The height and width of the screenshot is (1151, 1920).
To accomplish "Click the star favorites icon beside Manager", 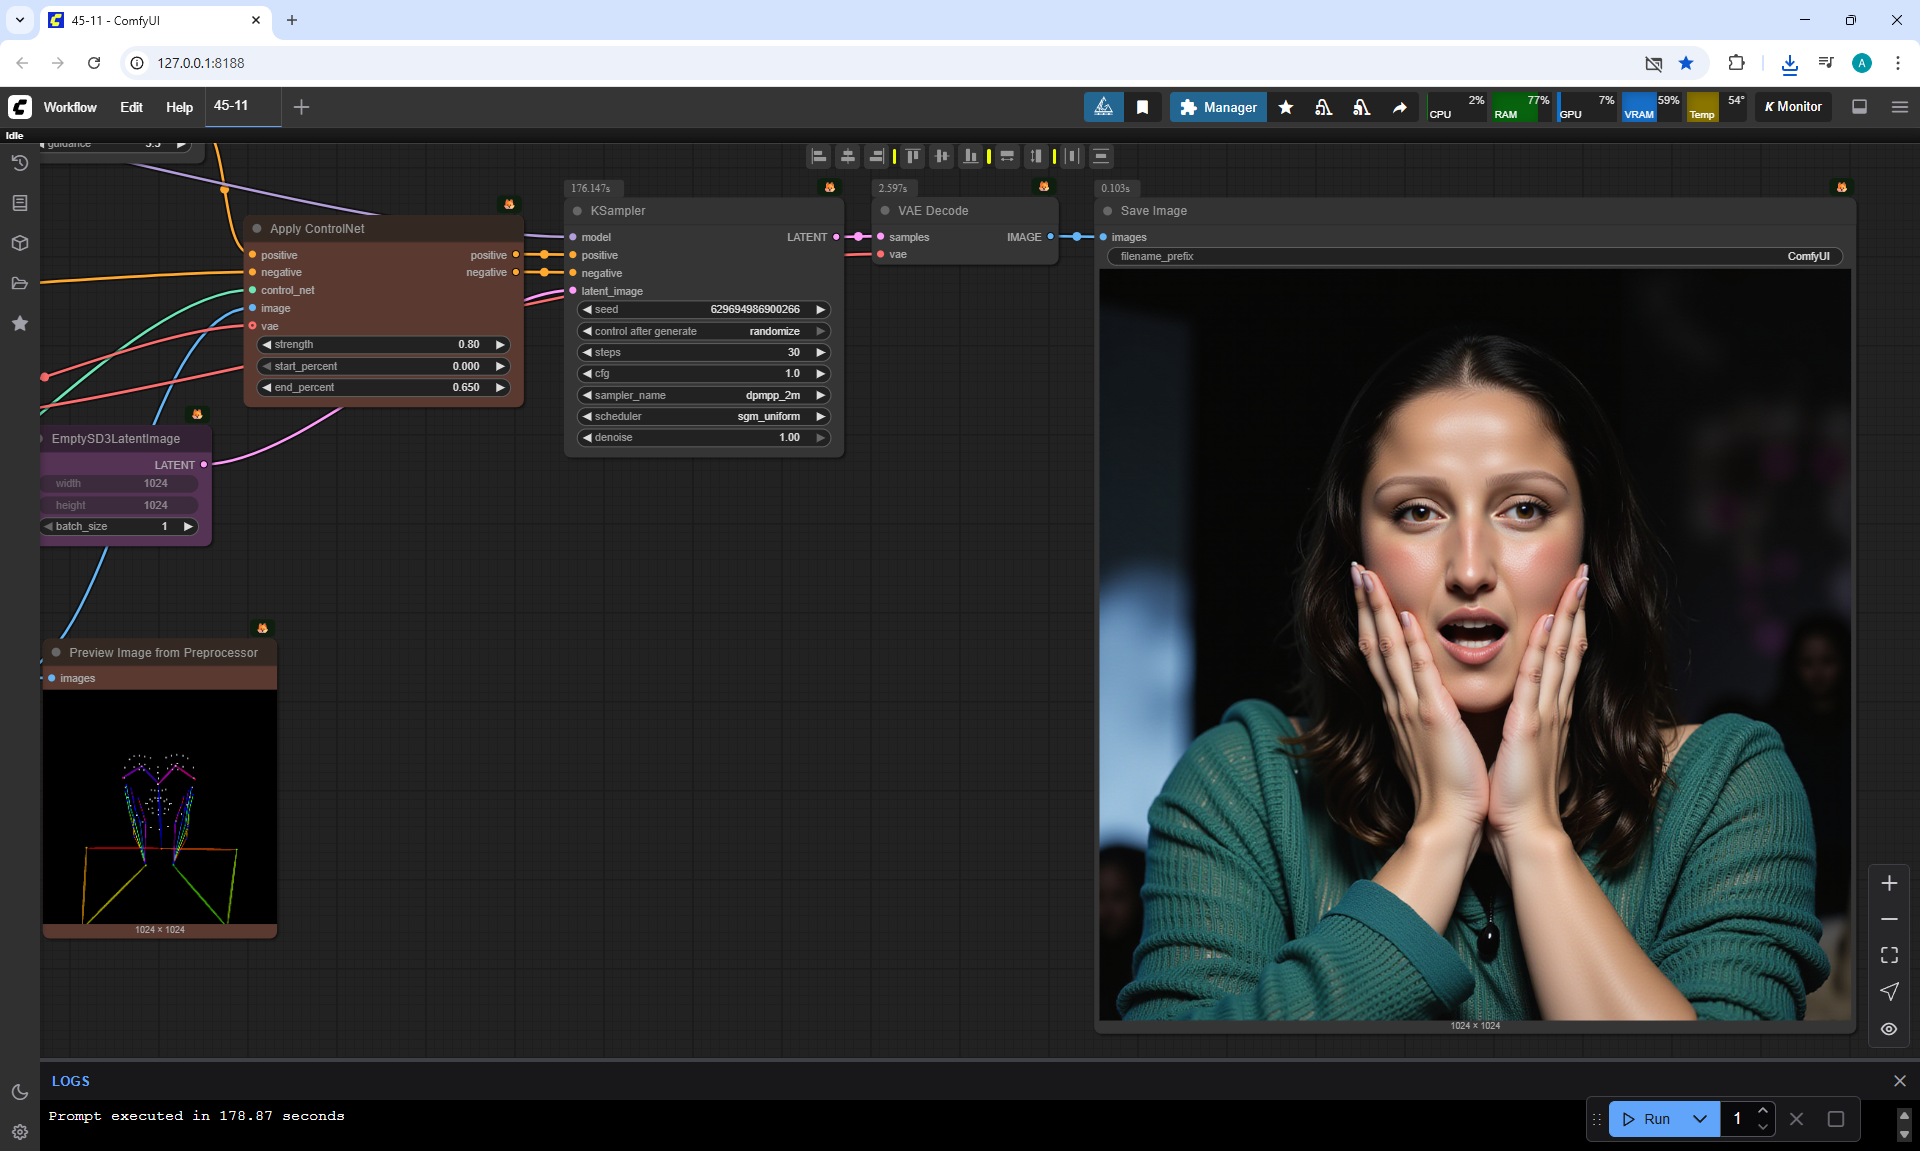I will pyautogui.click(x=1286, y=107).
